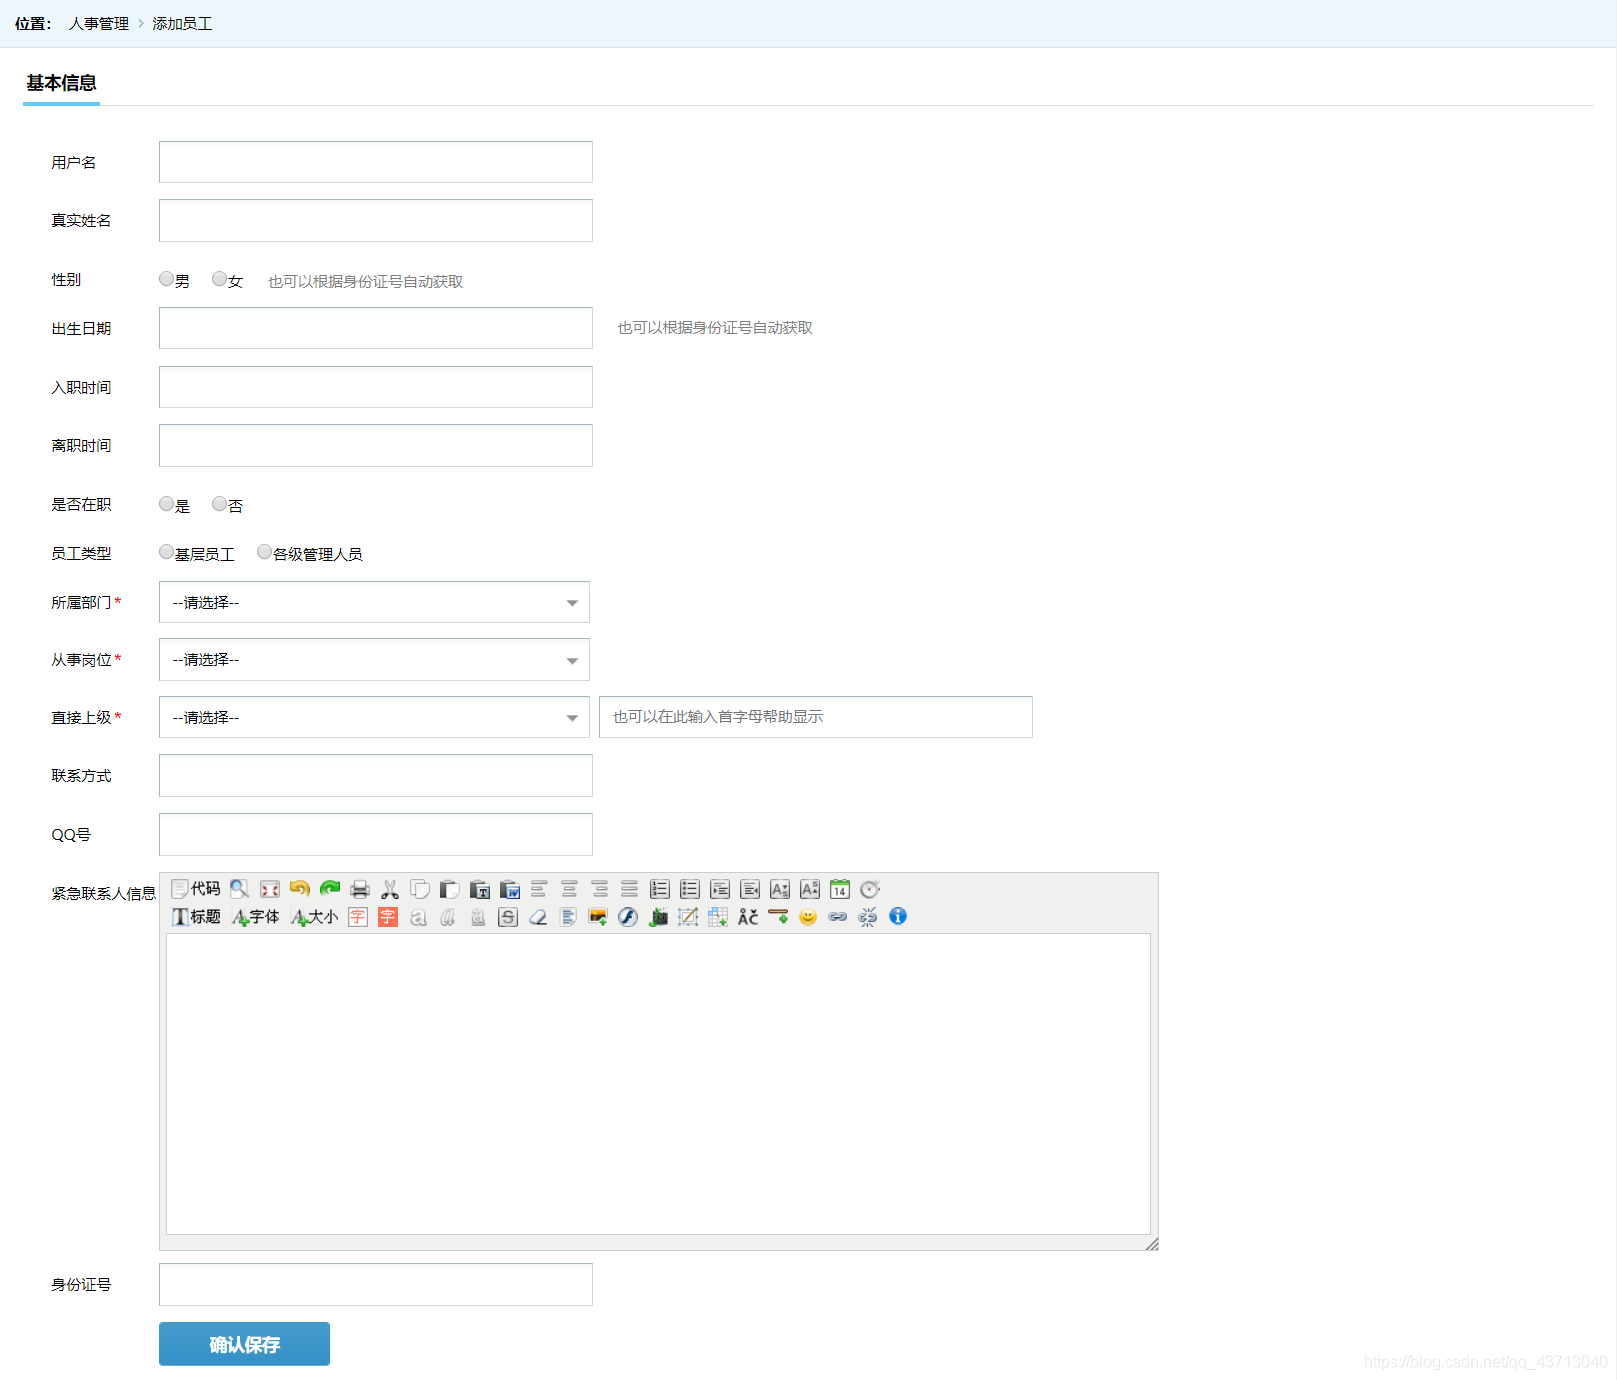Click the 确认保存 button
Viewport: 1617px width, 1380px height.
click(244, 1344)
